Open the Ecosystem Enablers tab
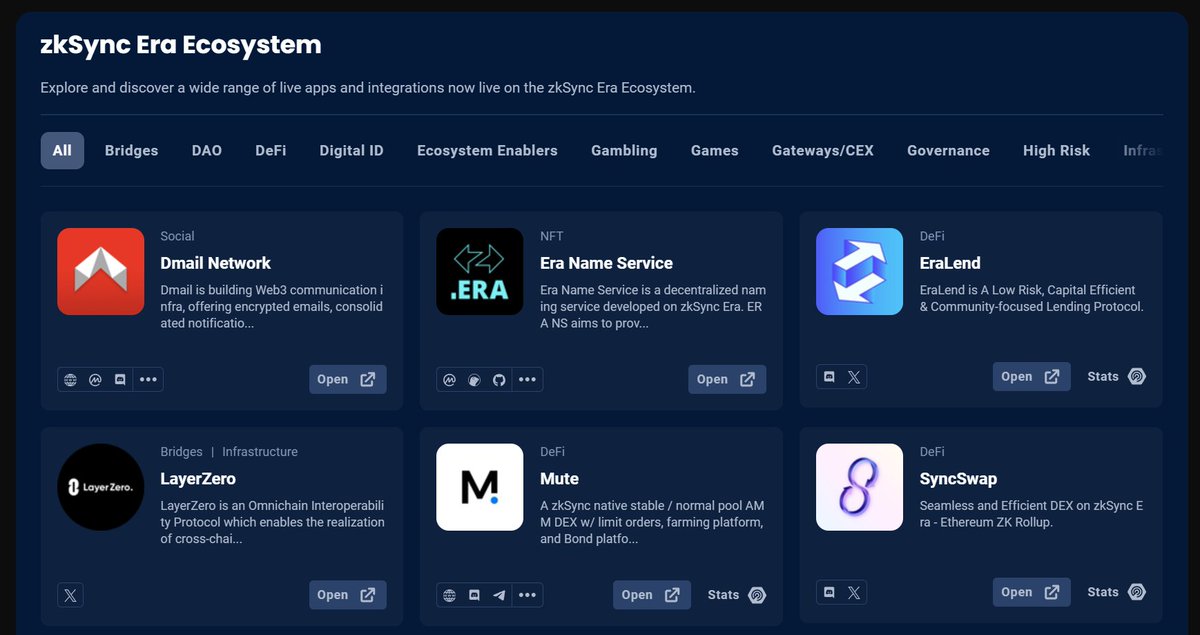 click(487, 150)
